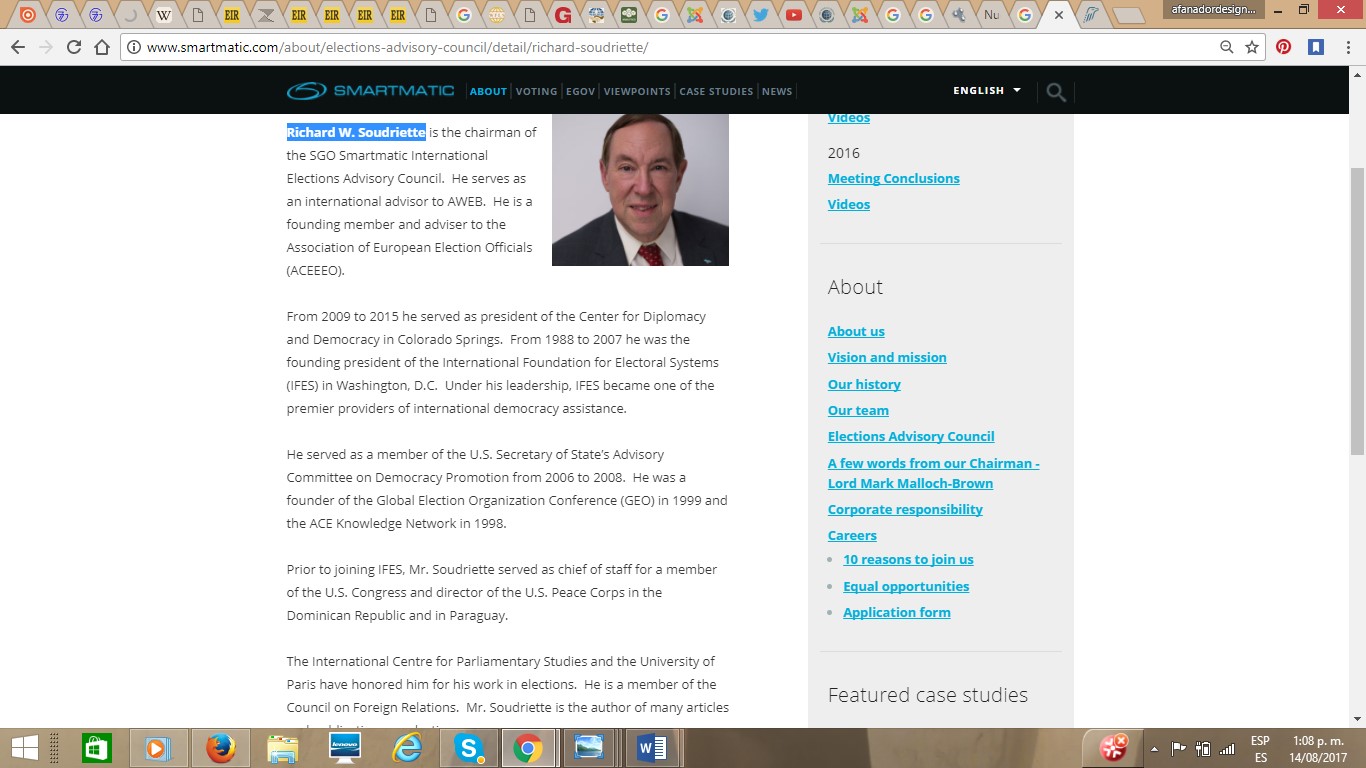The image size is (1366, 768).
Task: Open the VIEWPOINTS menu
Action: [637, 91]
